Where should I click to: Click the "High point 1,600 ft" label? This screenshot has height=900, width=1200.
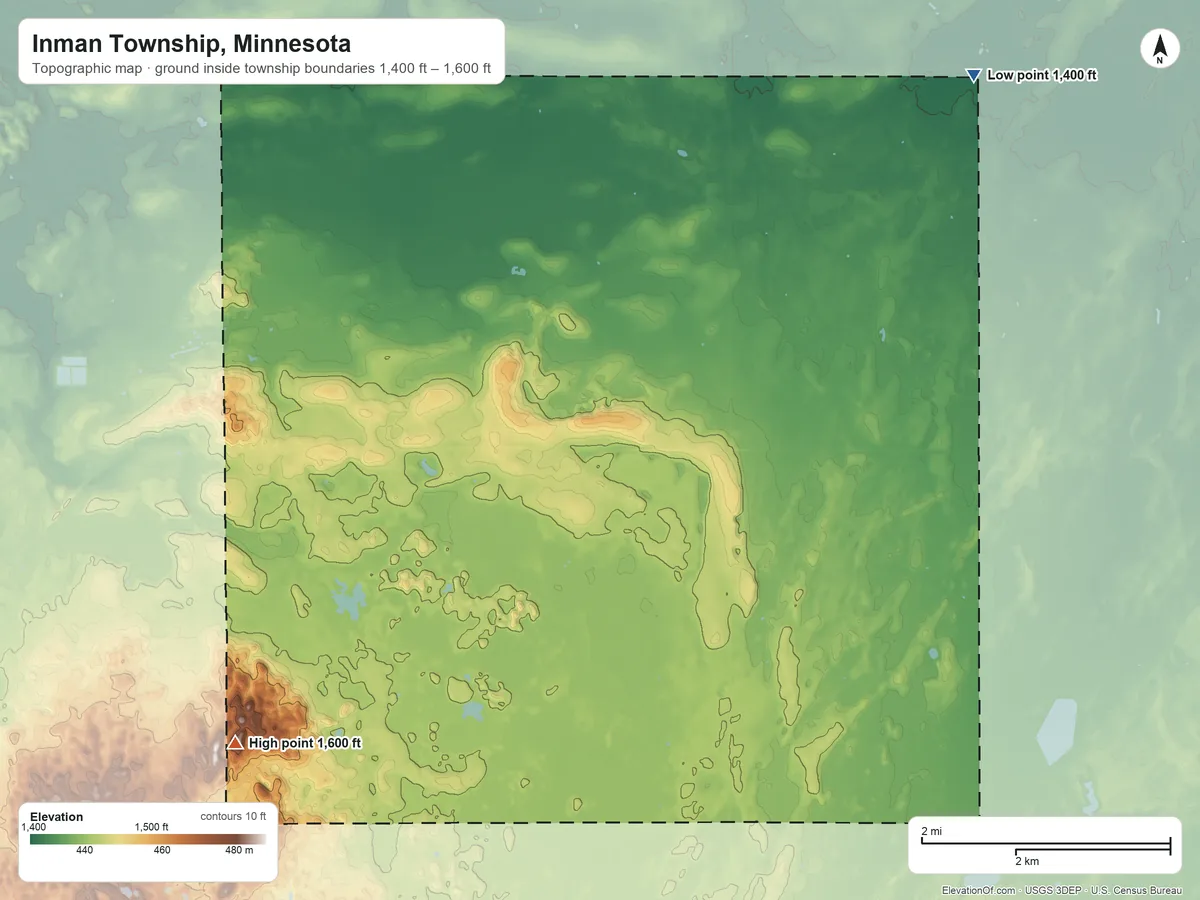pos(305,743)
